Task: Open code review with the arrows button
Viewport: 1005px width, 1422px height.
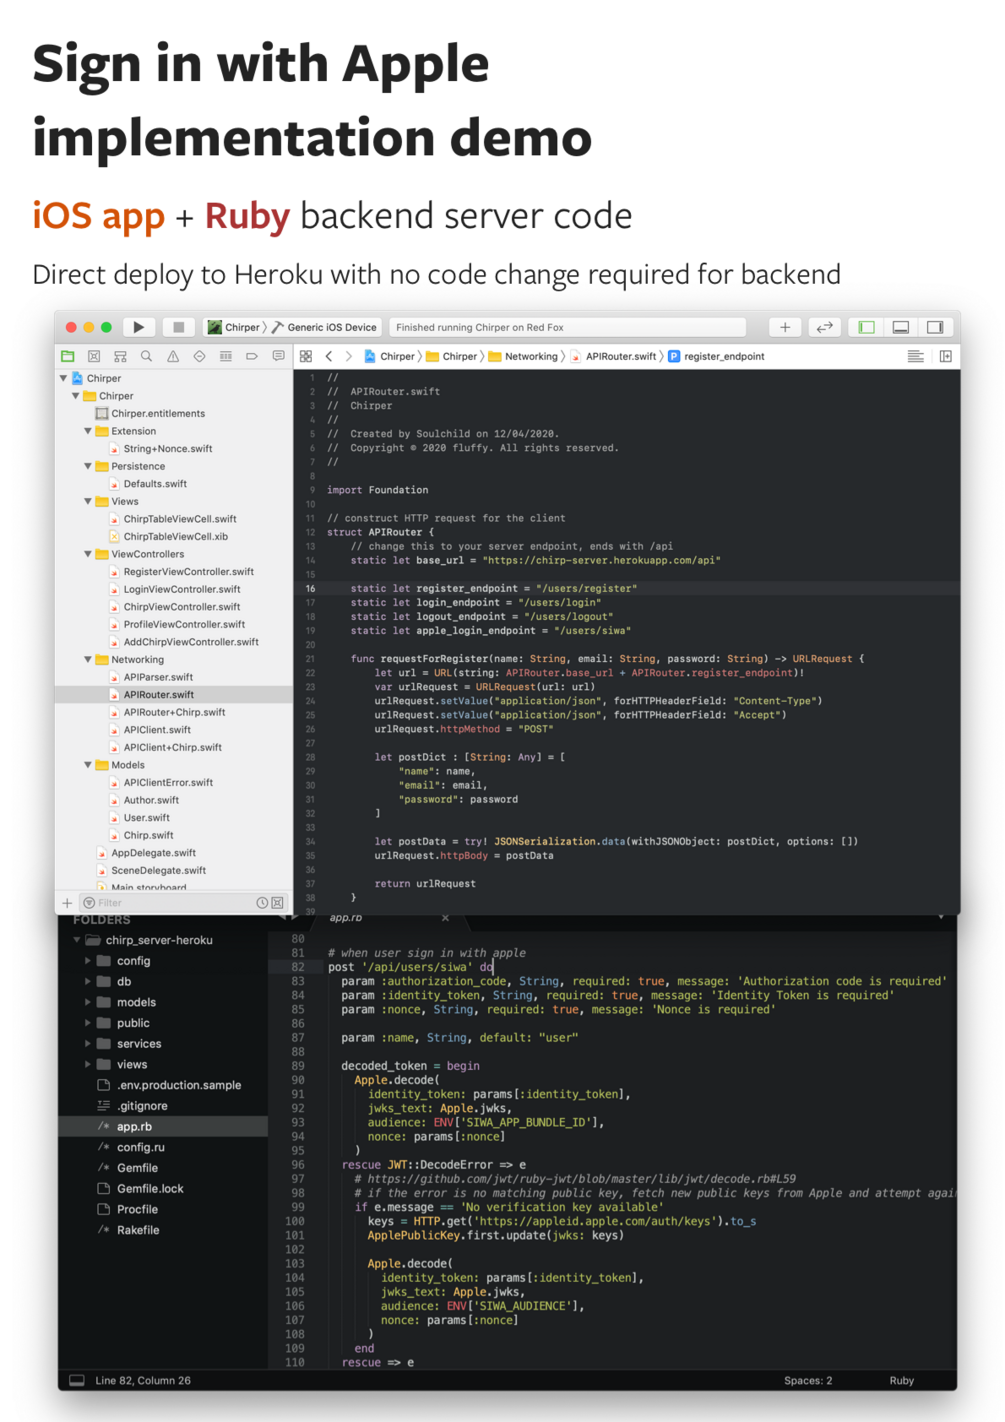Action: pos(825,327)
